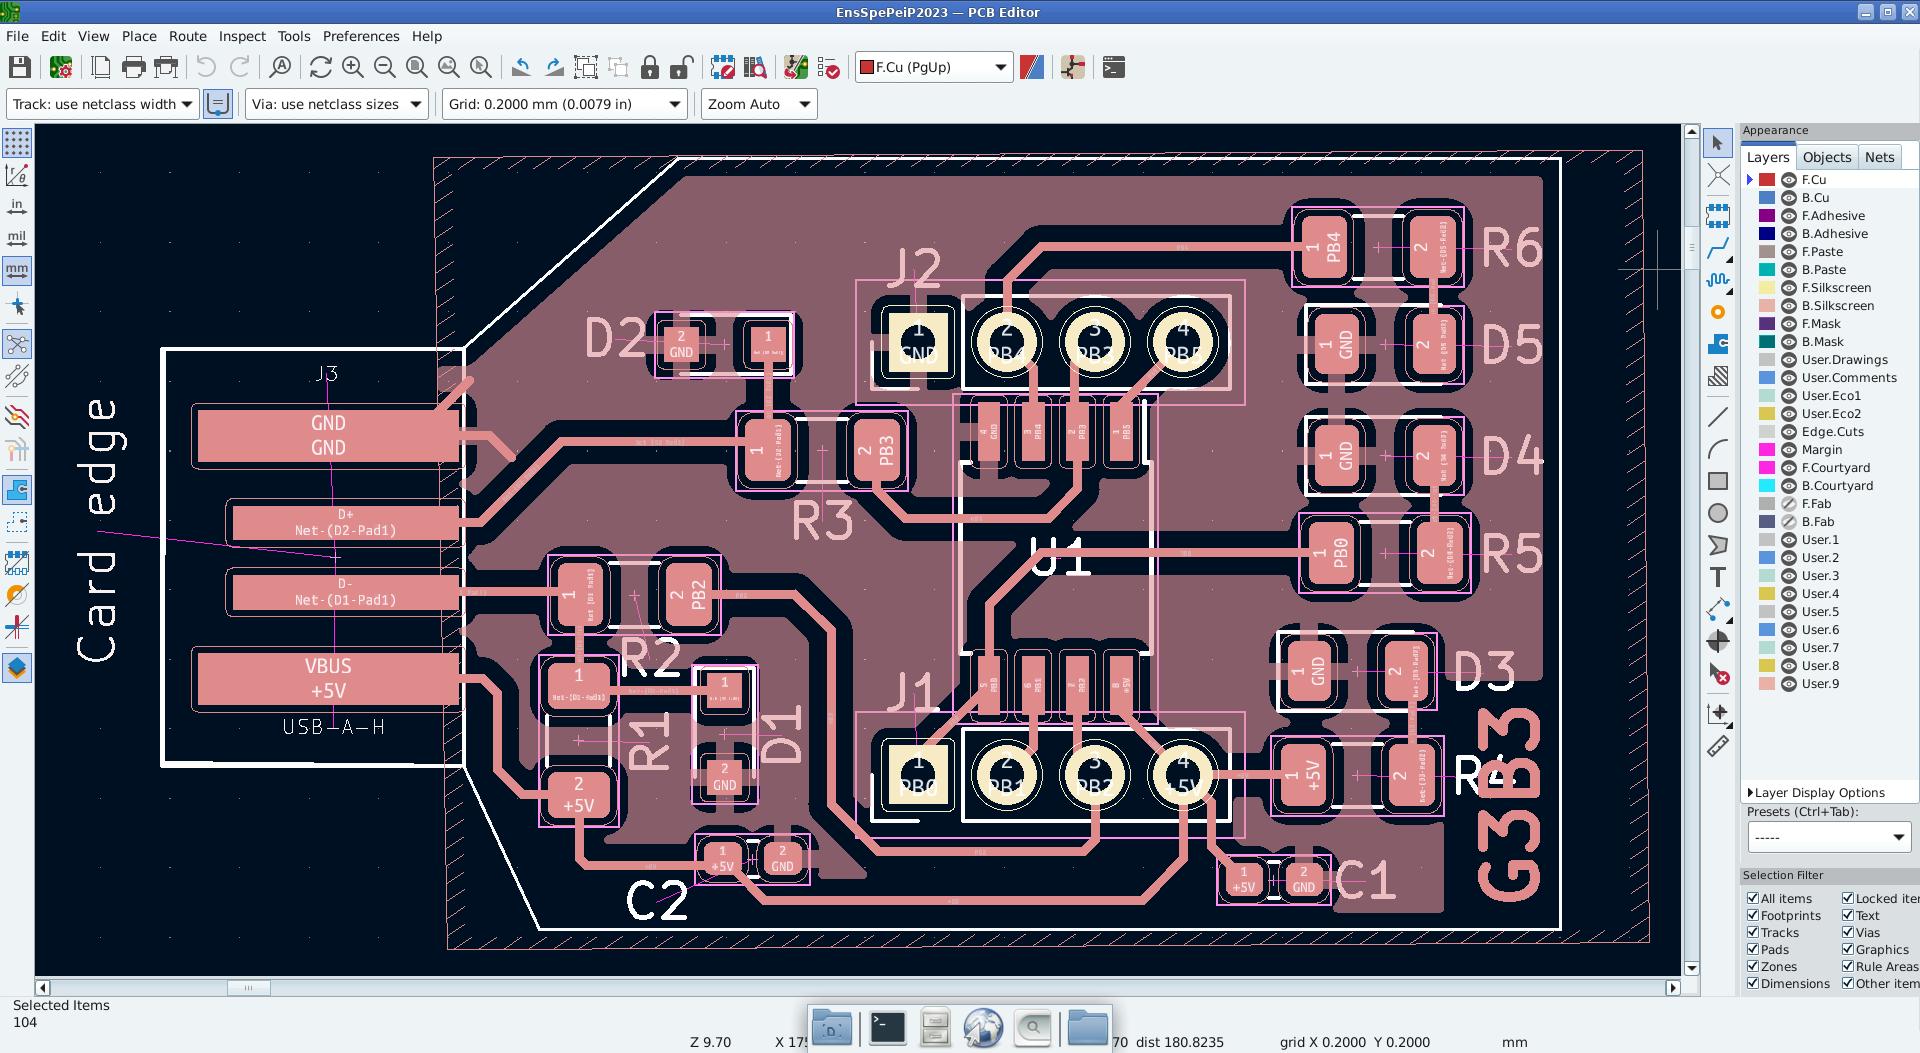
Task: Switch units to inches
Action: tap(17, 207)
